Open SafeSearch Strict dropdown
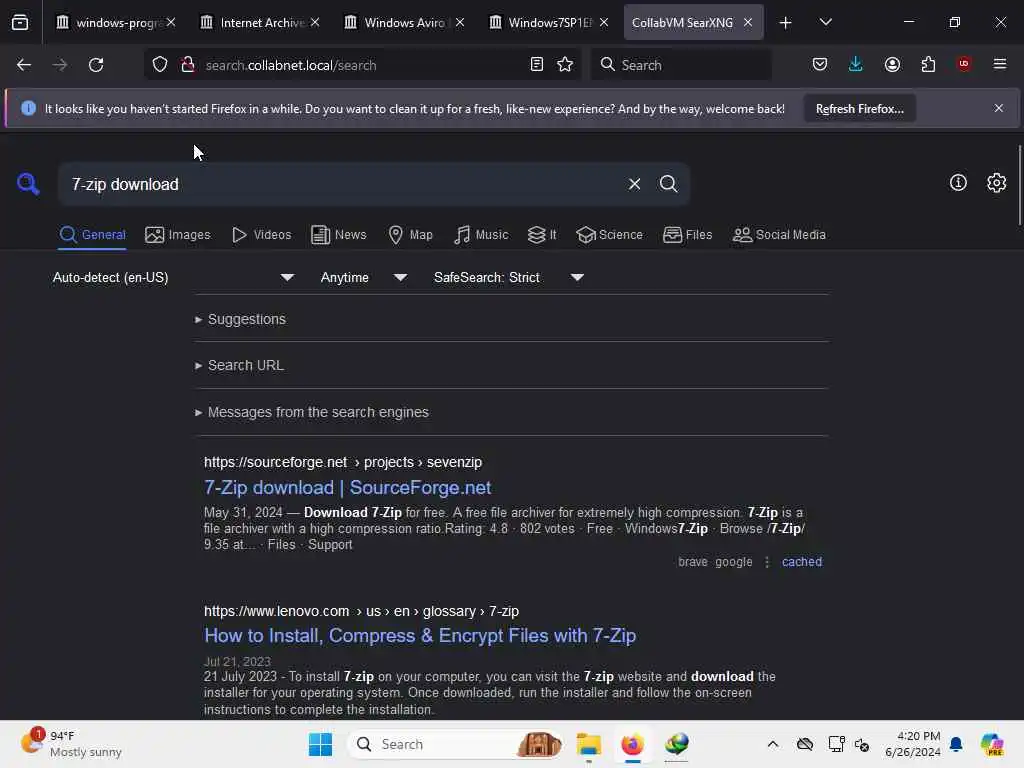The width and height of the screenshot is (1024, 768). [x=508, y=278]
